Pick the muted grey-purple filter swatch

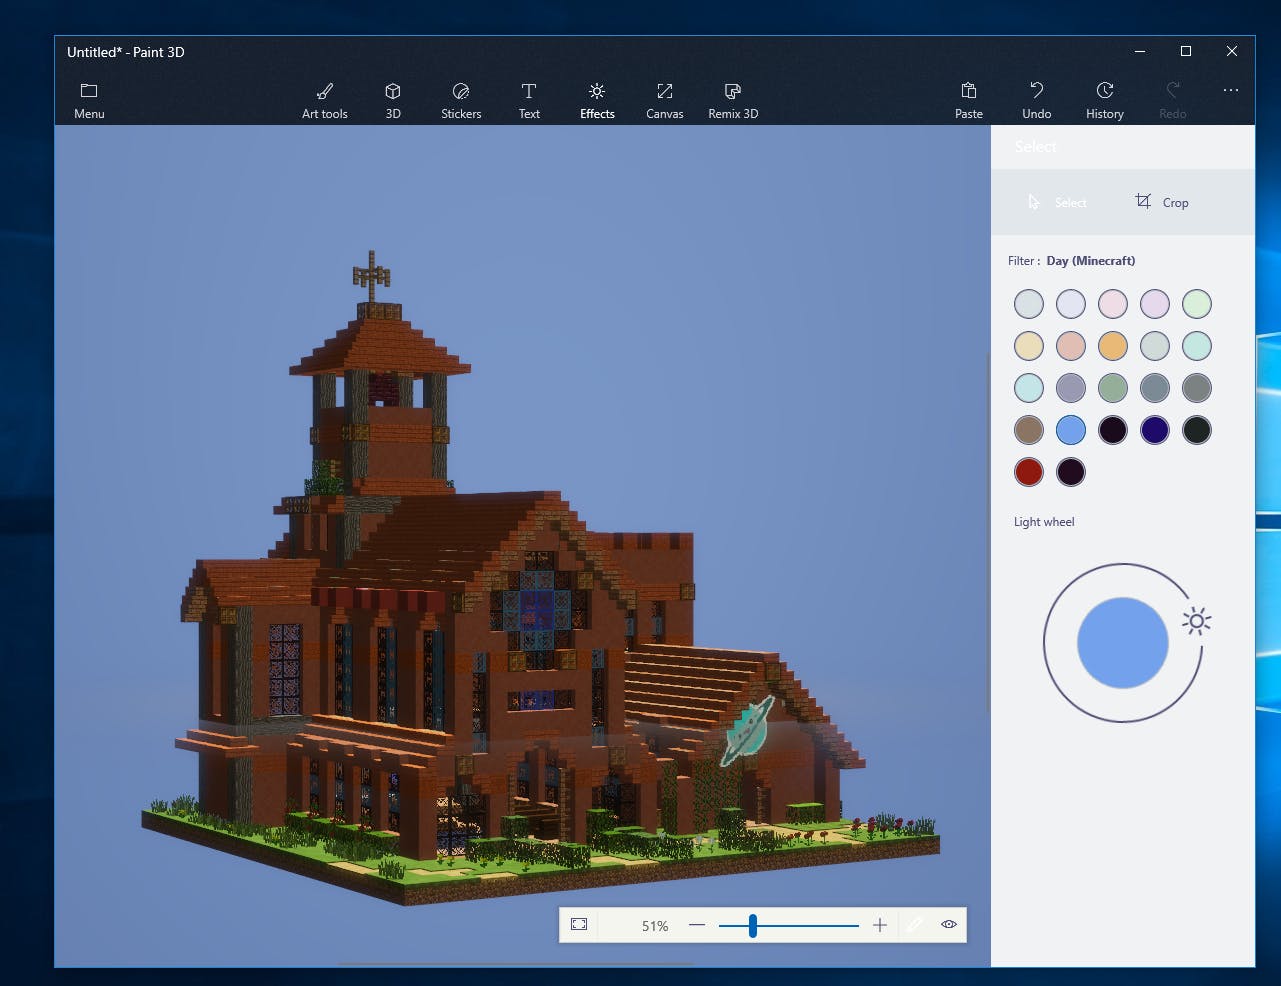[x=1071, y=388]
